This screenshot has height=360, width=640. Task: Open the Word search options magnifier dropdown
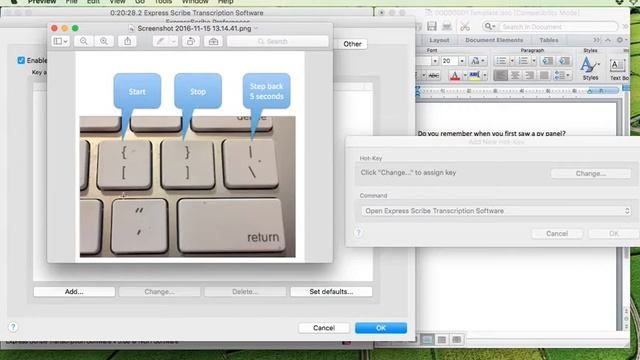tap(489, 27)
